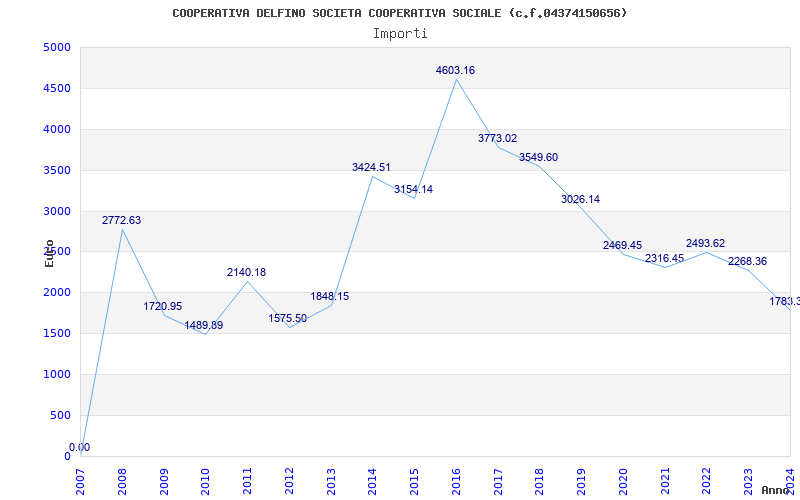Click the 2012 year axis label

289,482
